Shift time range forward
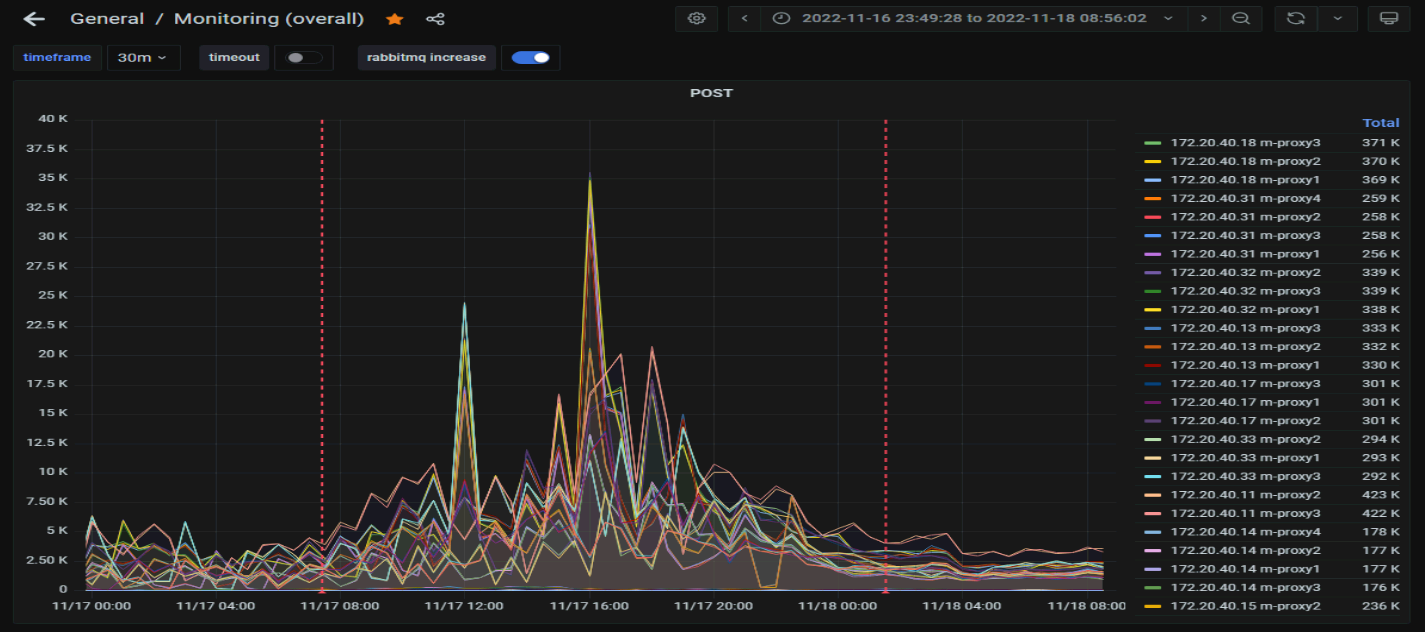The height and width of the screenshot is (632, 1425). click(x=1204, y=19)
